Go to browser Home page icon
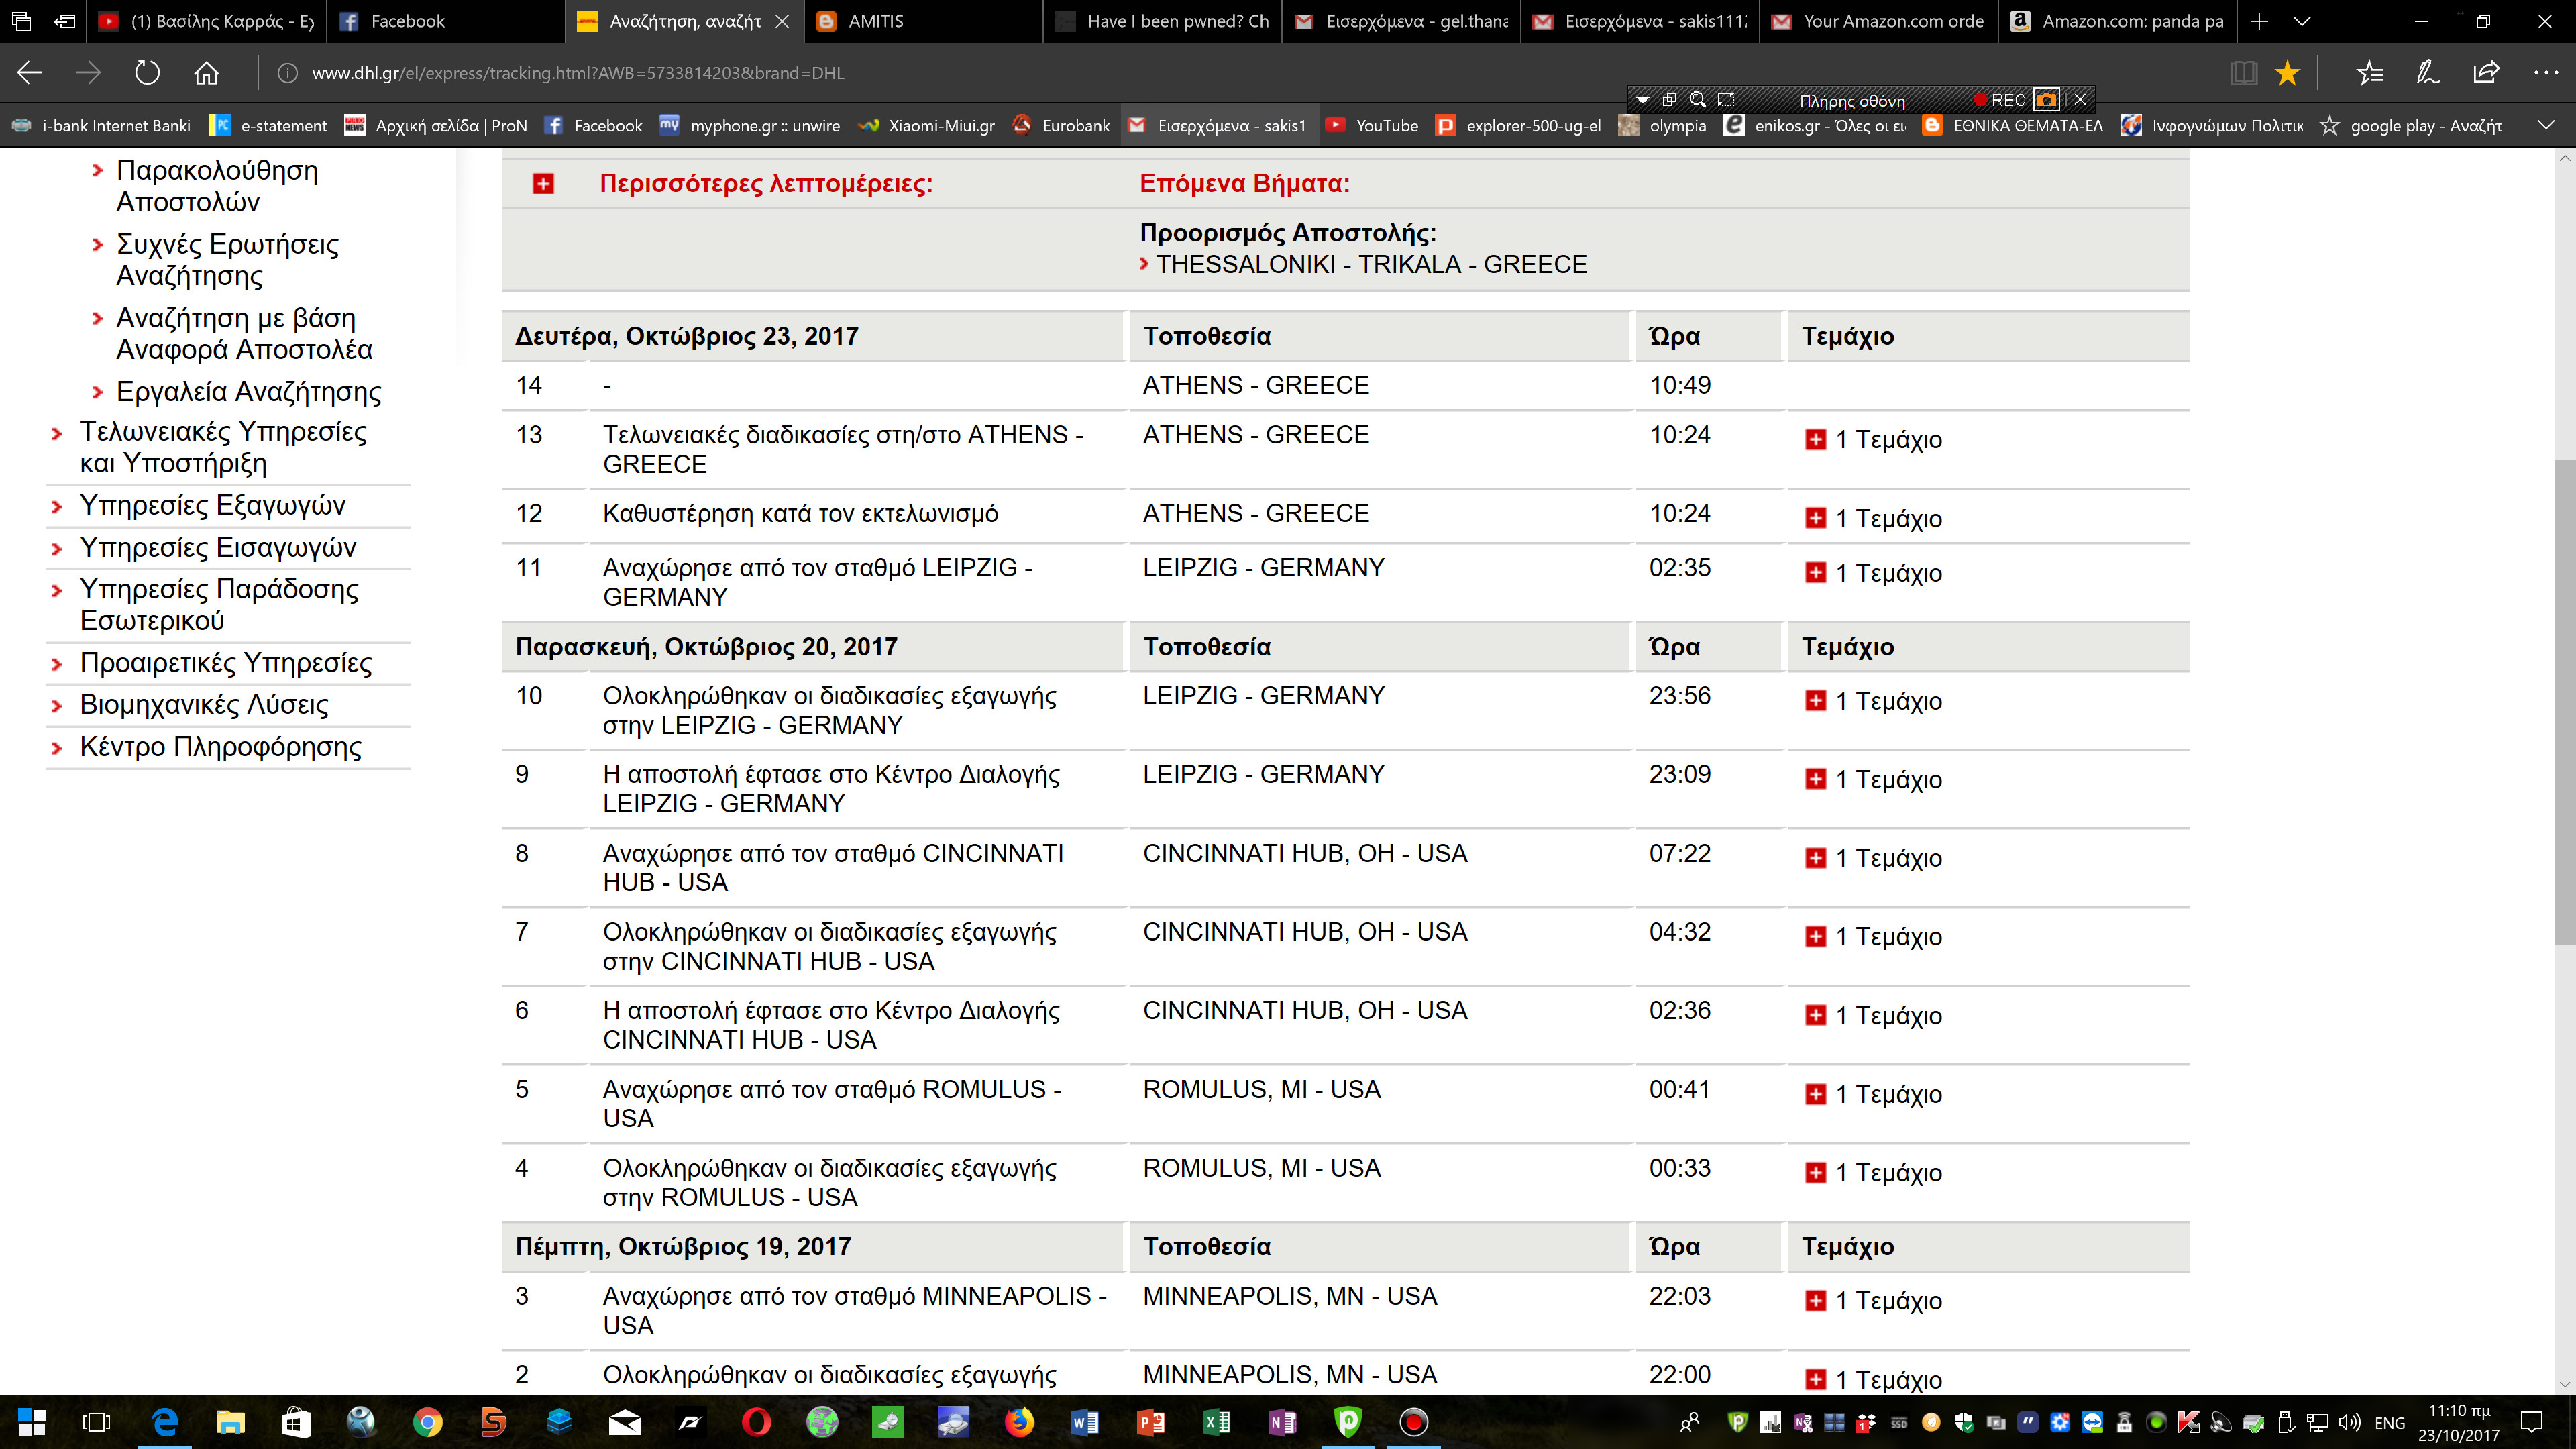The image size is (2576, 1449). pyautogui.click(x=206, y=73)
